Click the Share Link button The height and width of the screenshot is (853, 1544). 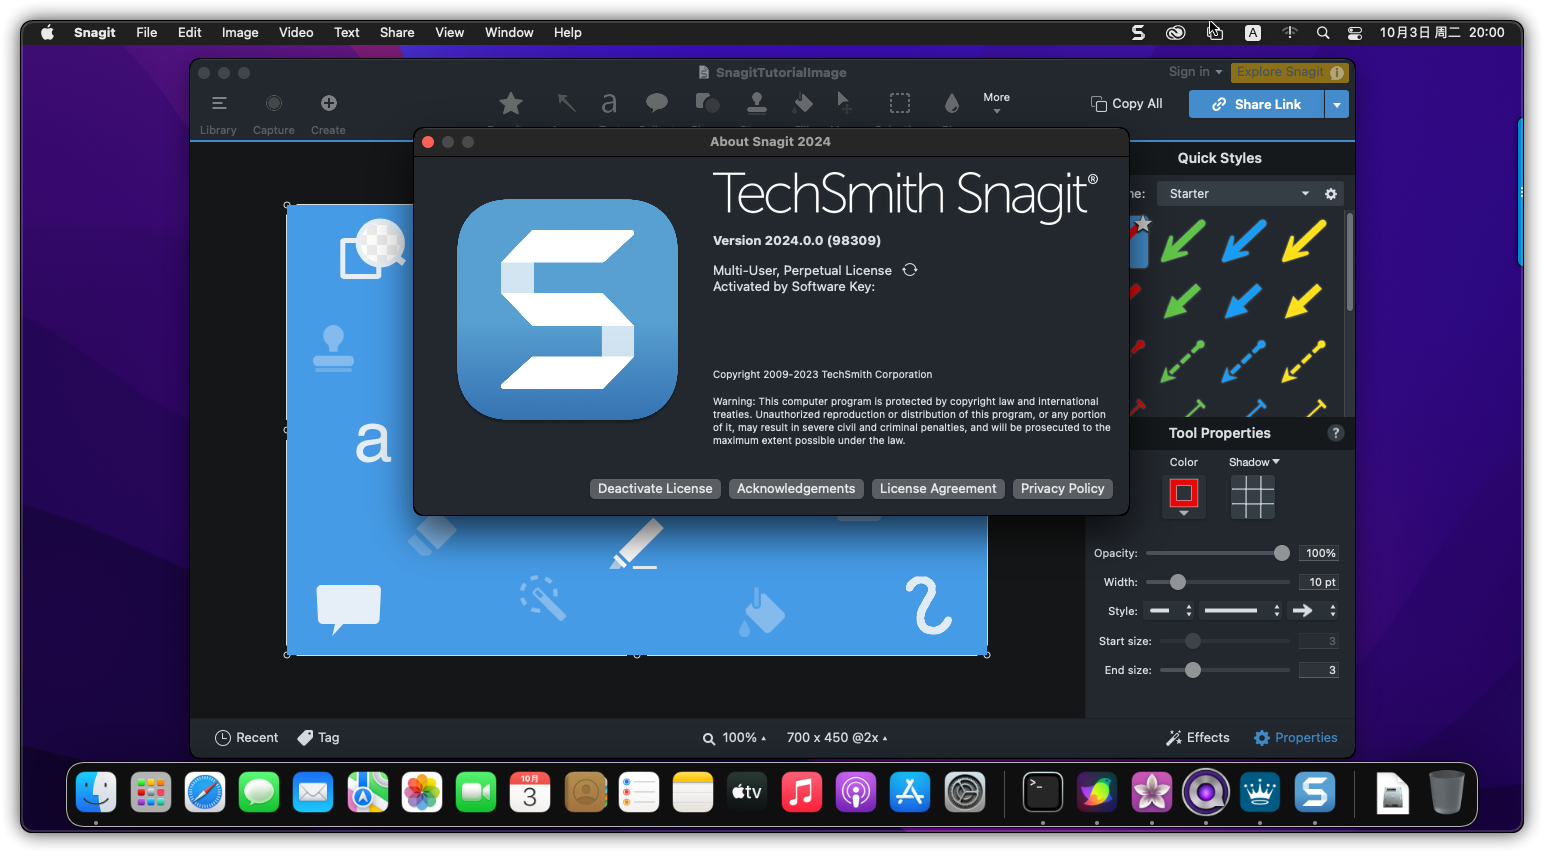point(1257,104)
